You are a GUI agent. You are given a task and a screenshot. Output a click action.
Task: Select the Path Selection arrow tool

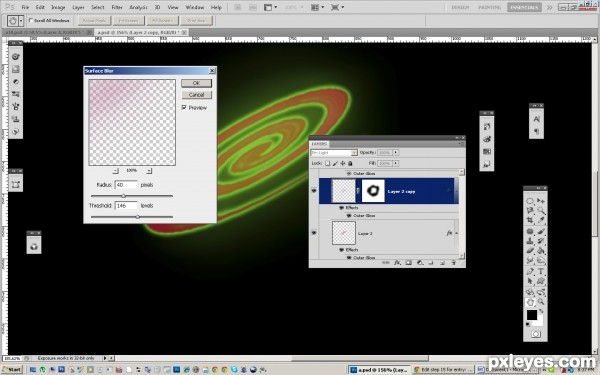pos(530,281)
